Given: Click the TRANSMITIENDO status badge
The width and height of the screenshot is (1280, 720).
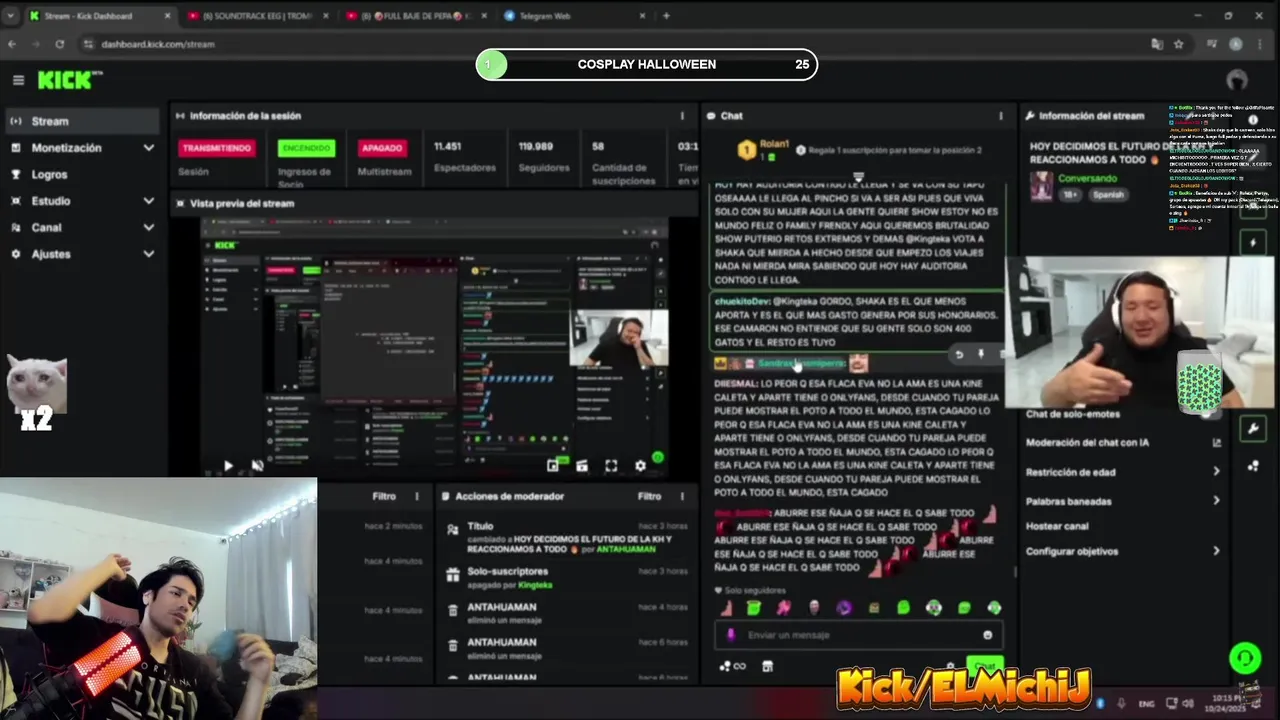Looking at the screenshot, I should coord(217,148).
